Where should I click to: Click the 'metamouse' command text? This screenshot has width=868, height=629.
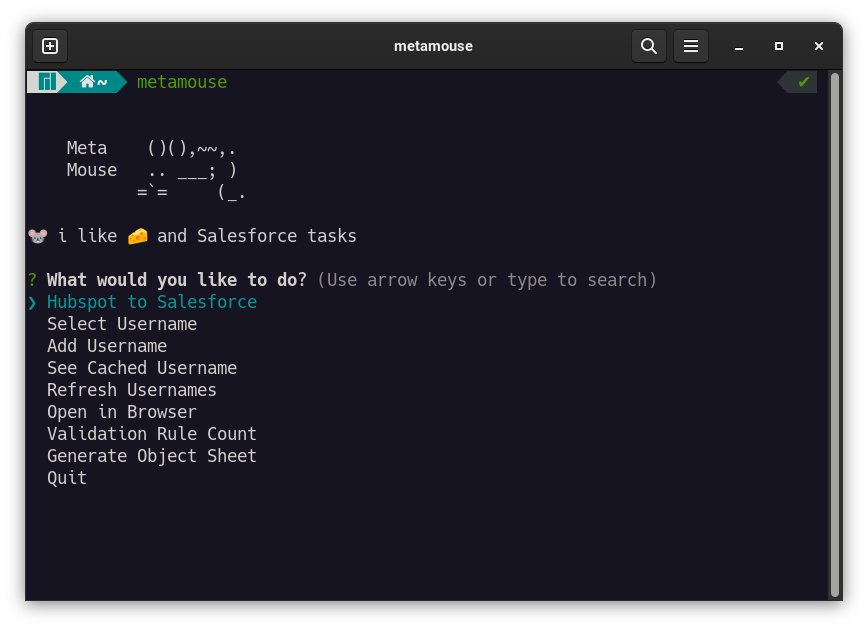[x=182, y=82]
